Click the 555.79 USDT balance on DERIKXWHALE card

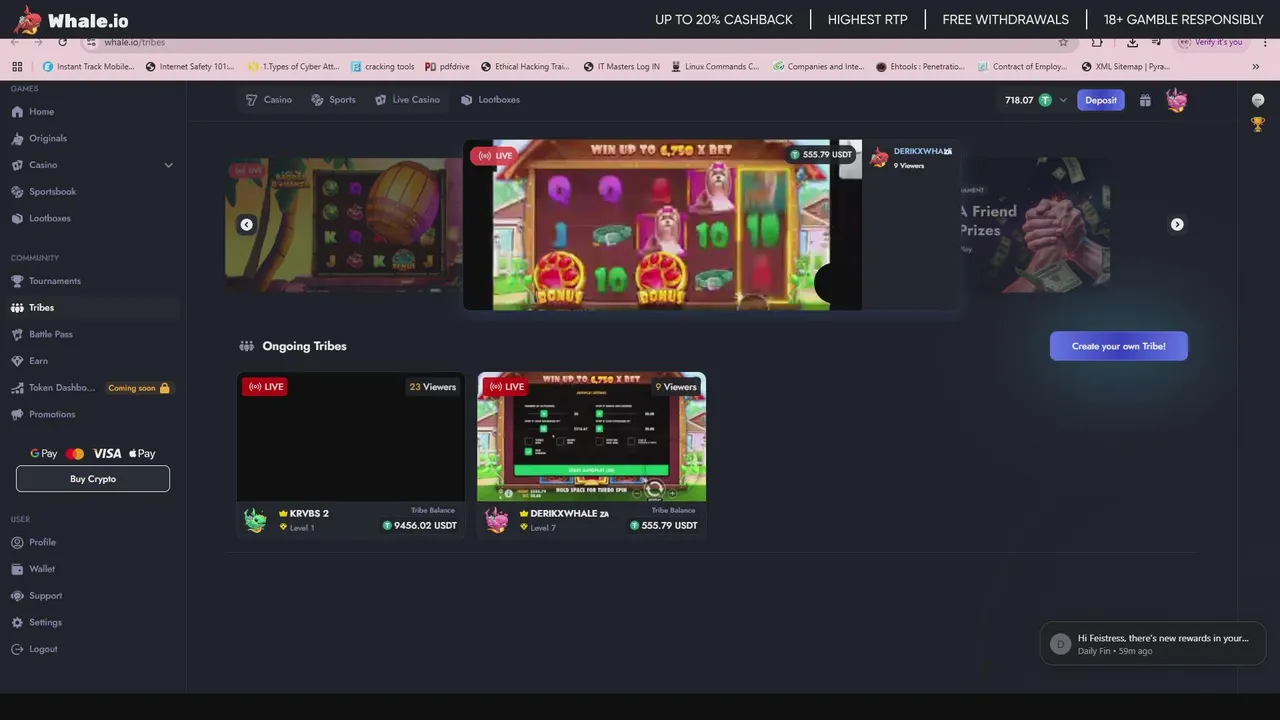click(x=664, y=525)
